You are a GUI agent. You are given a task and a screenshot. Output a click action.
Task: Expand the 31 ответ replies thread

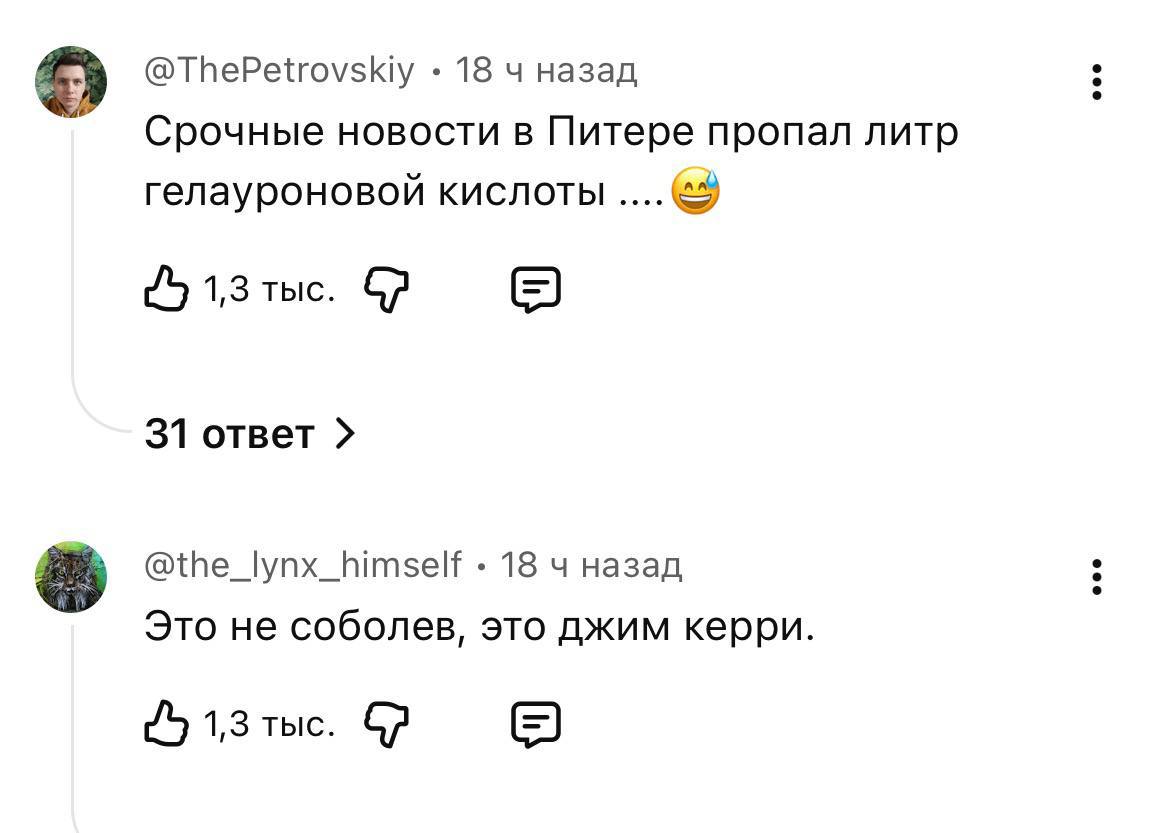click(249, 434)
